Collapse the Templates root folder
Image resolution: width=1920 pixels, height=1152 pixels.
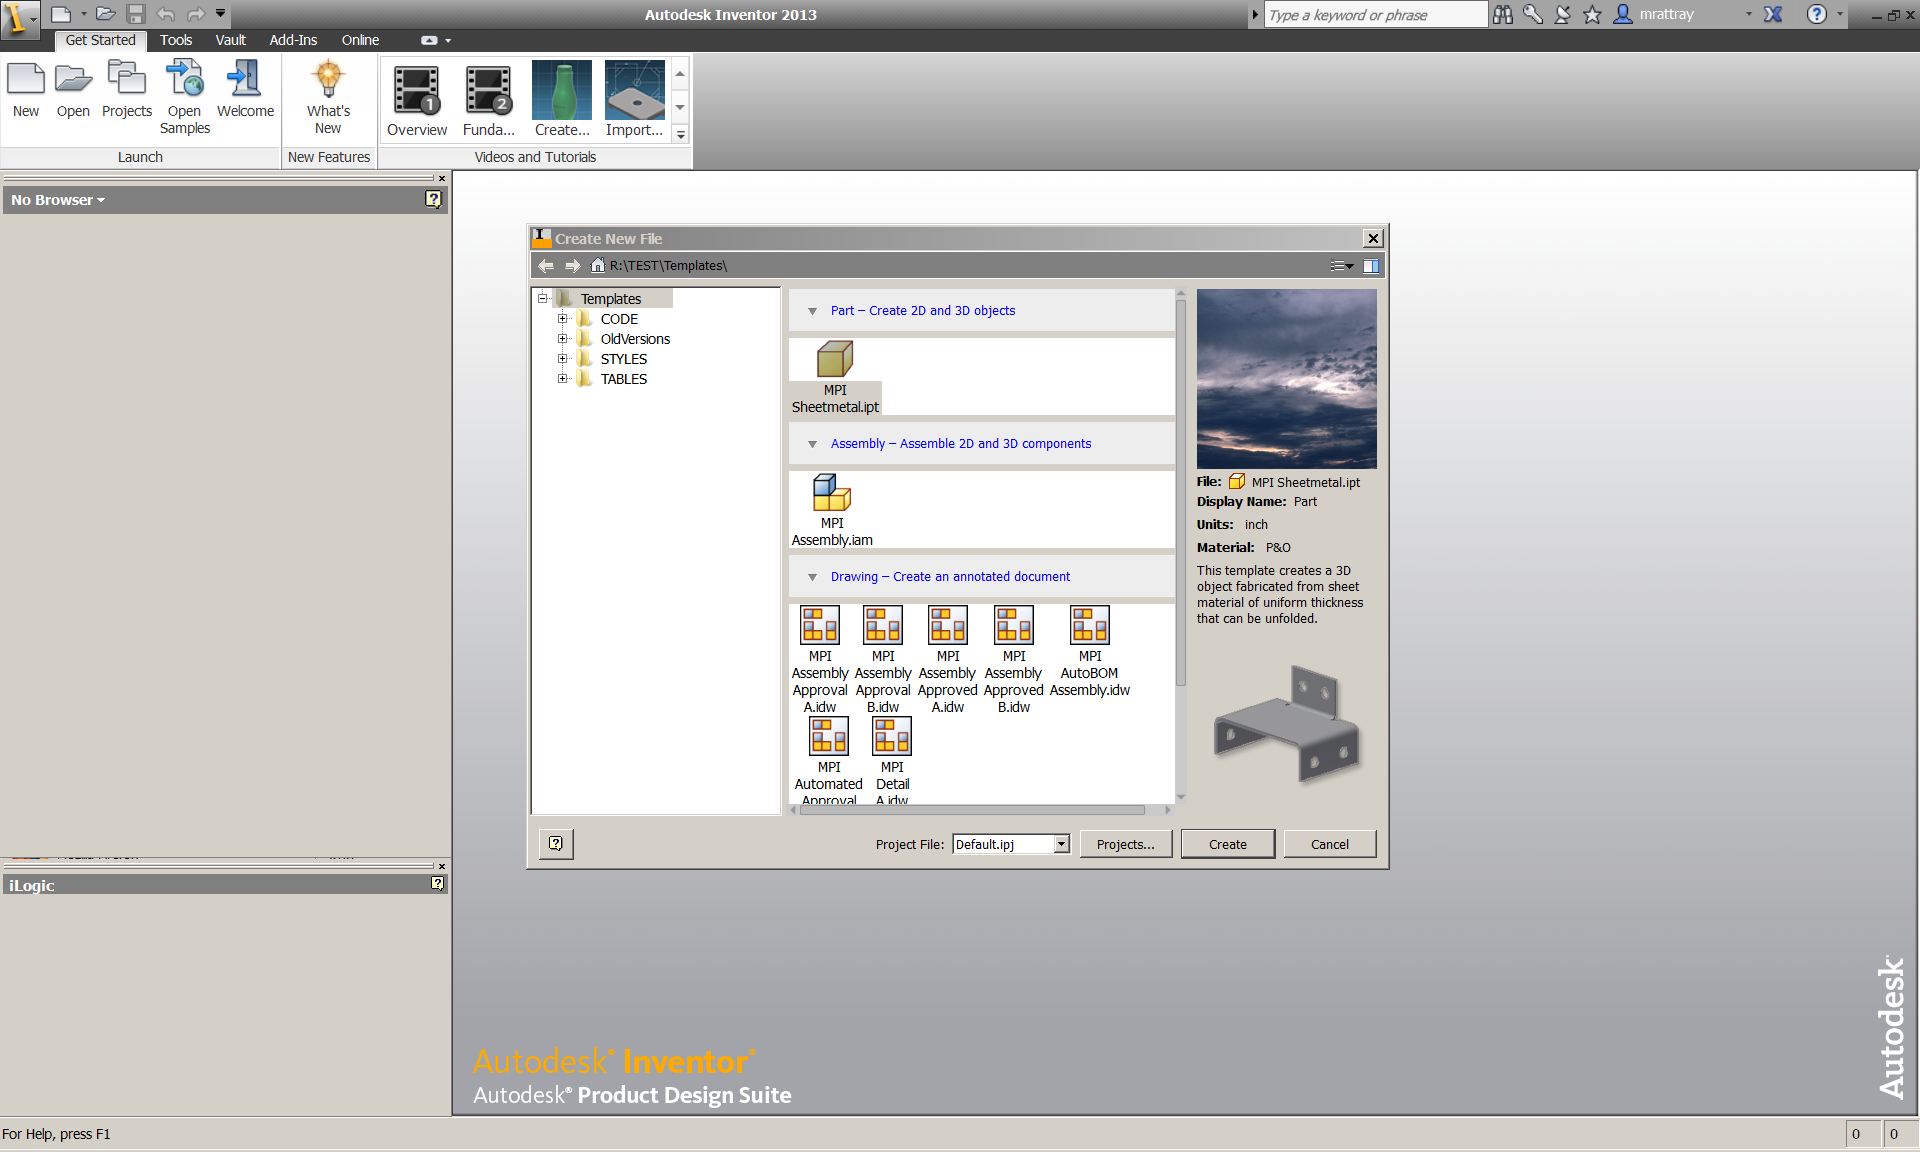pos(543,298)
